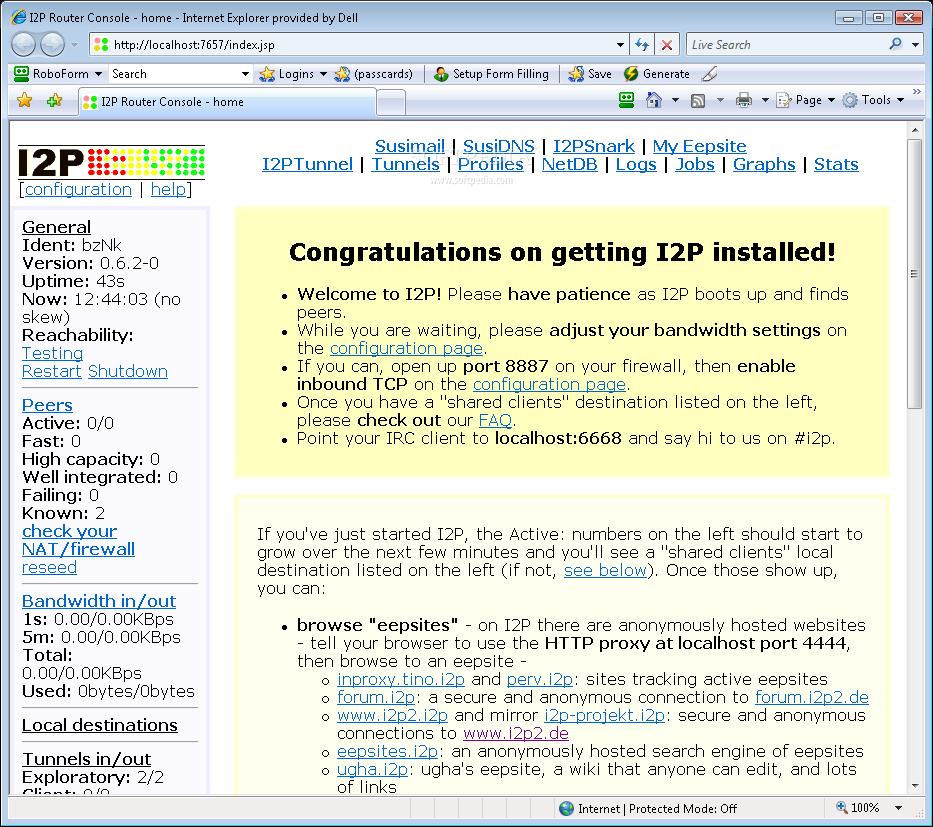Click the RoboForm passcards button
933x827 pixels.
click(x=374, y=74)
